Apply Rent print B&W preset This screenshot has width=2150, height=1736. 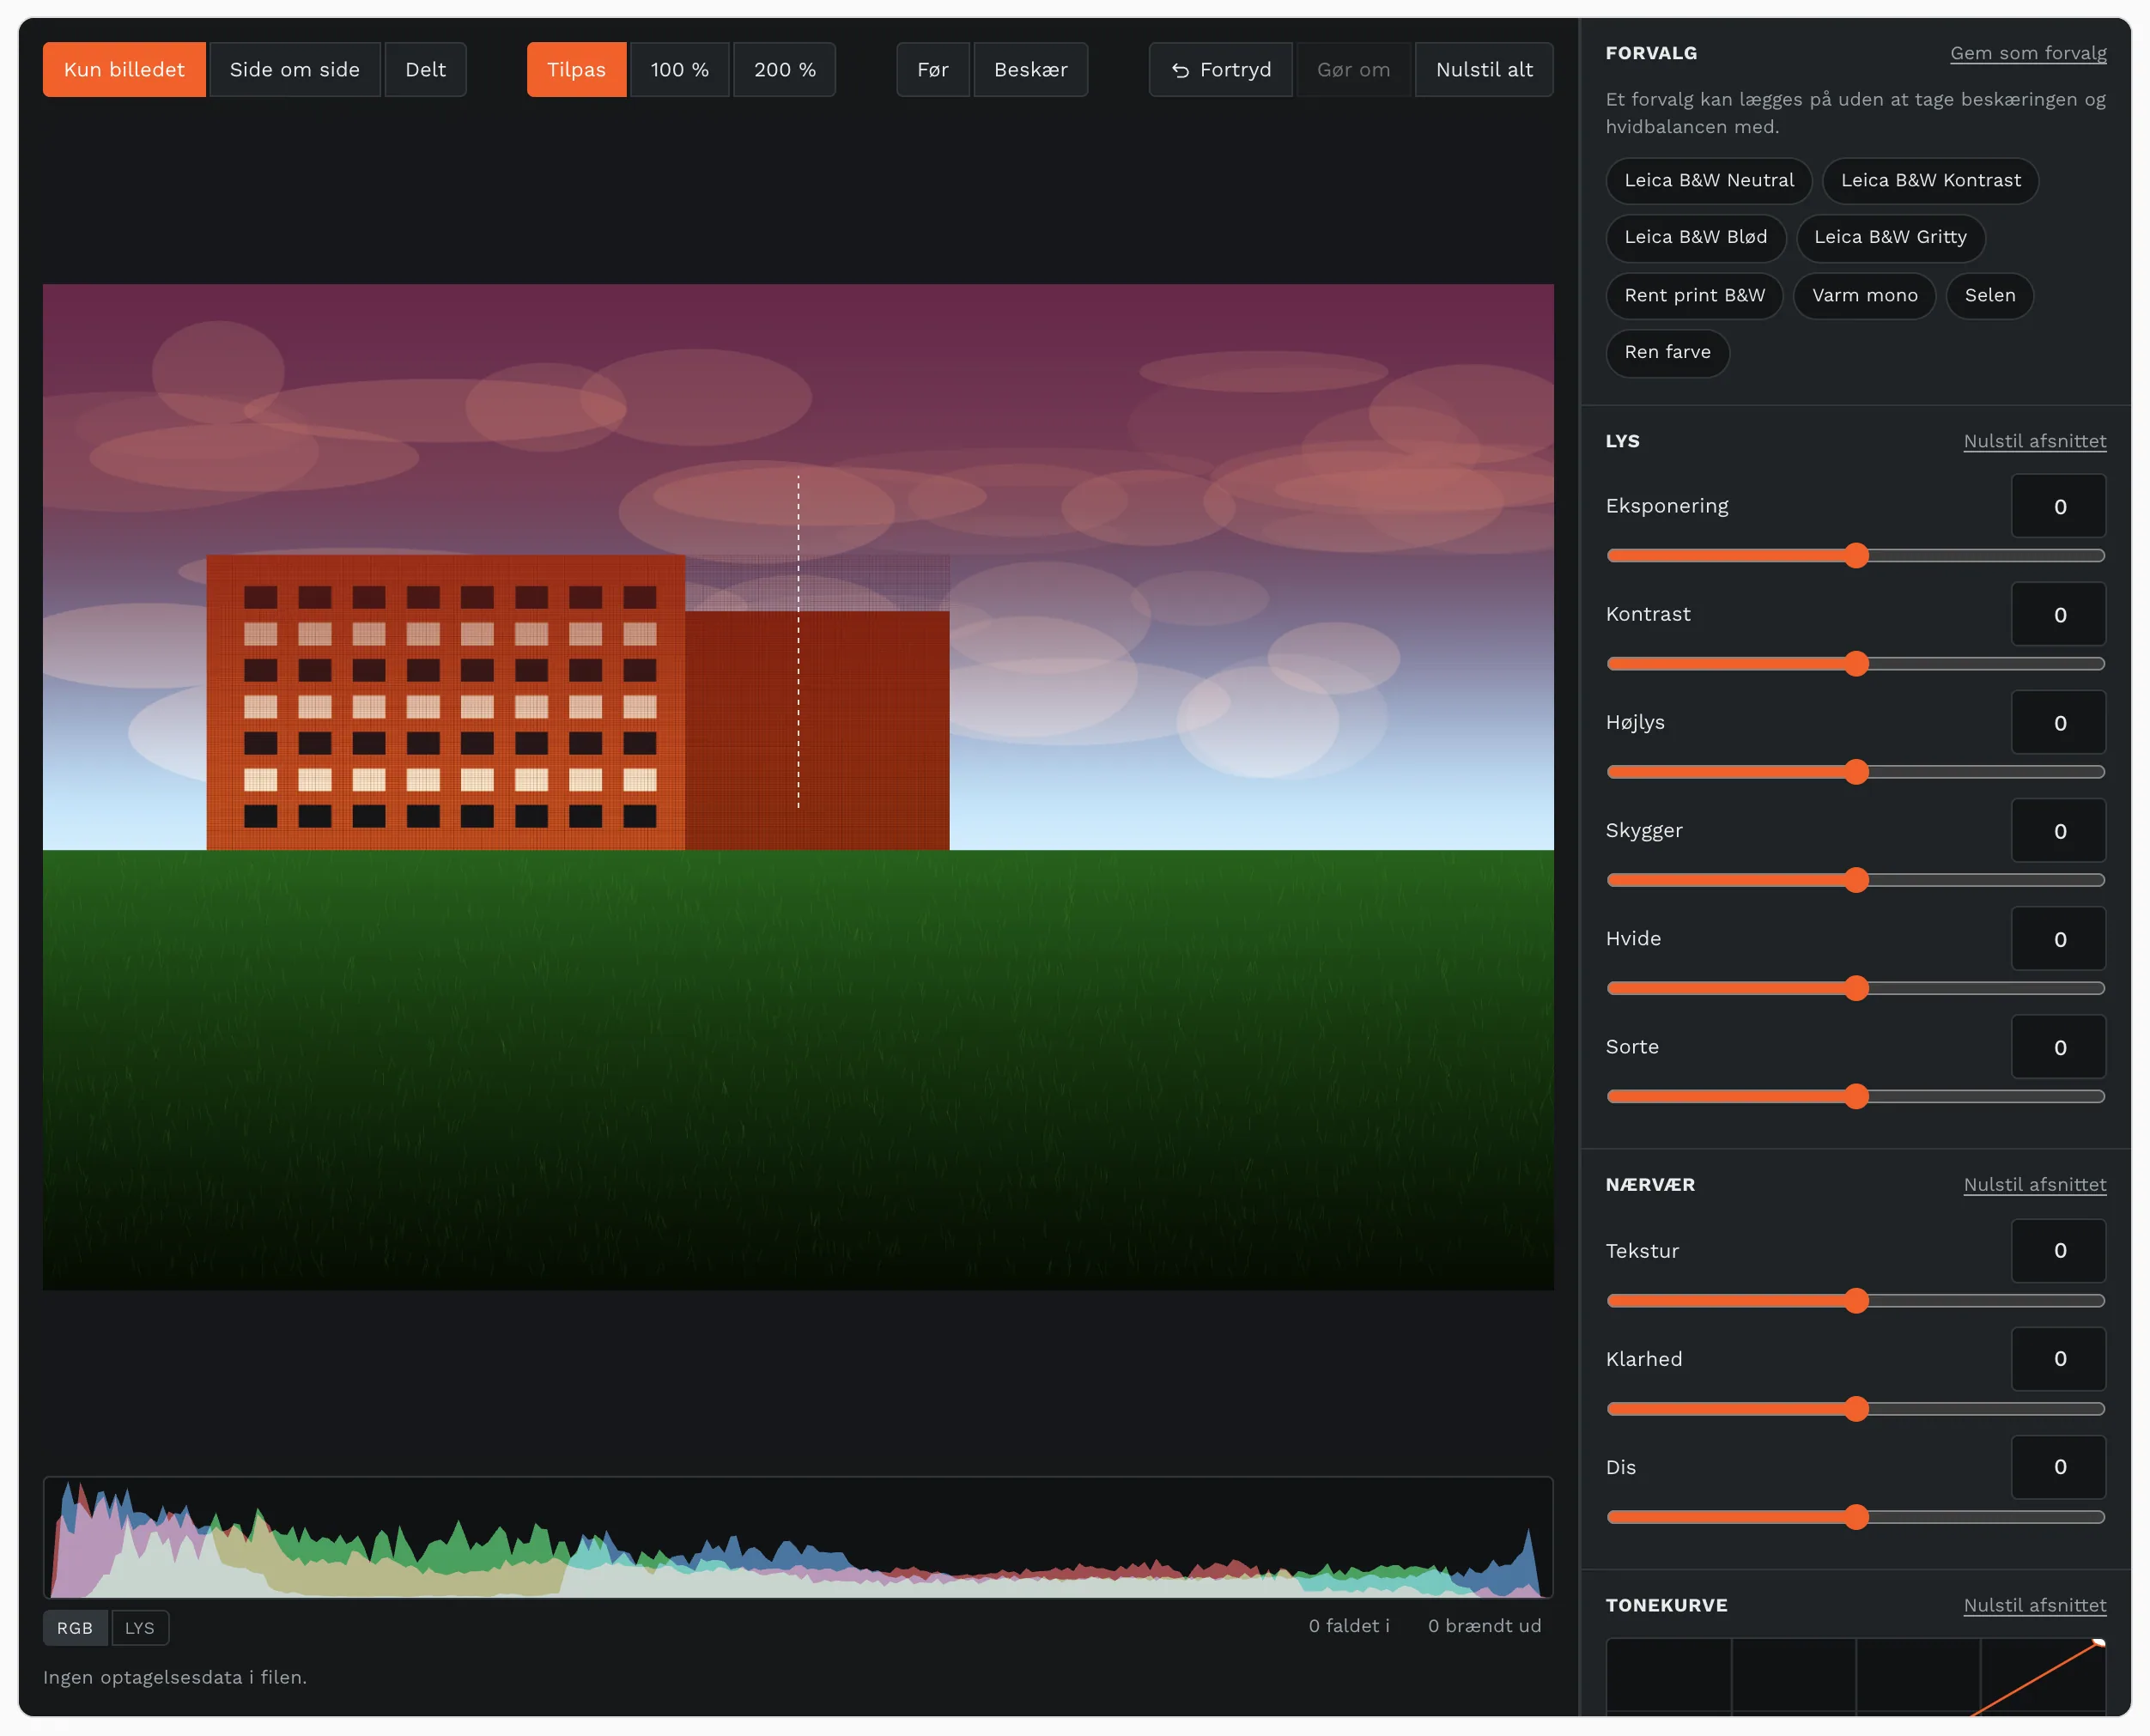pos(1694,295)
